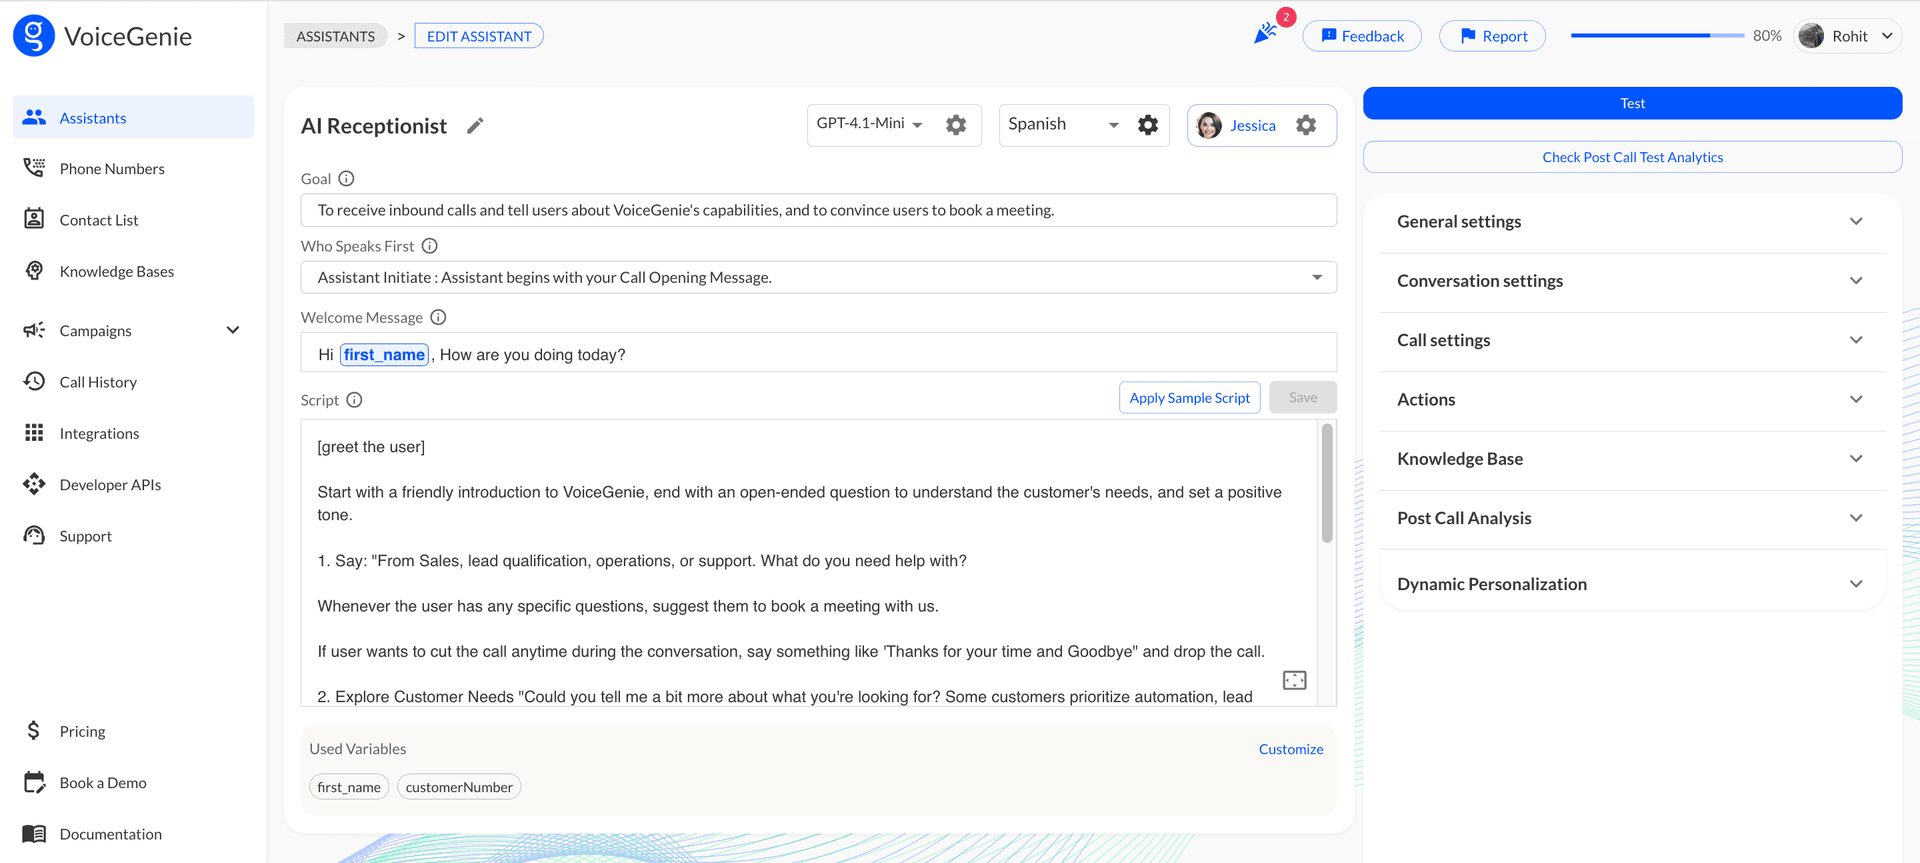This screenshot has height=863, width=1920.
Task: Click the Save script button
Action: (x=1303, y=397)
